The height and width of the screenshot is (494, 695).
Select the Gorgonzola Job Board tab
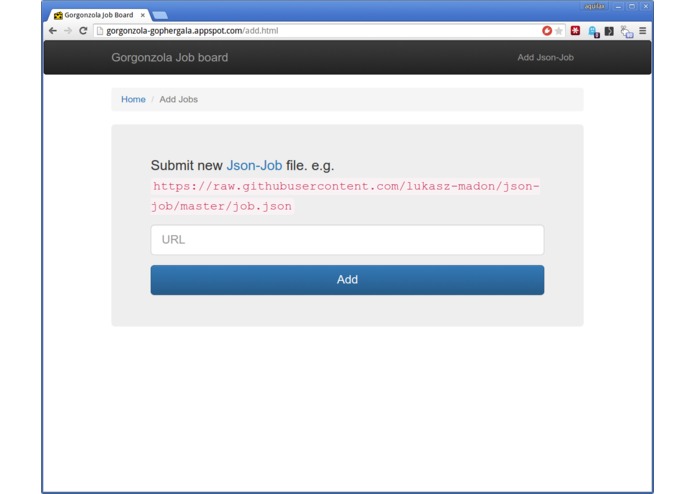coord(98,15)
